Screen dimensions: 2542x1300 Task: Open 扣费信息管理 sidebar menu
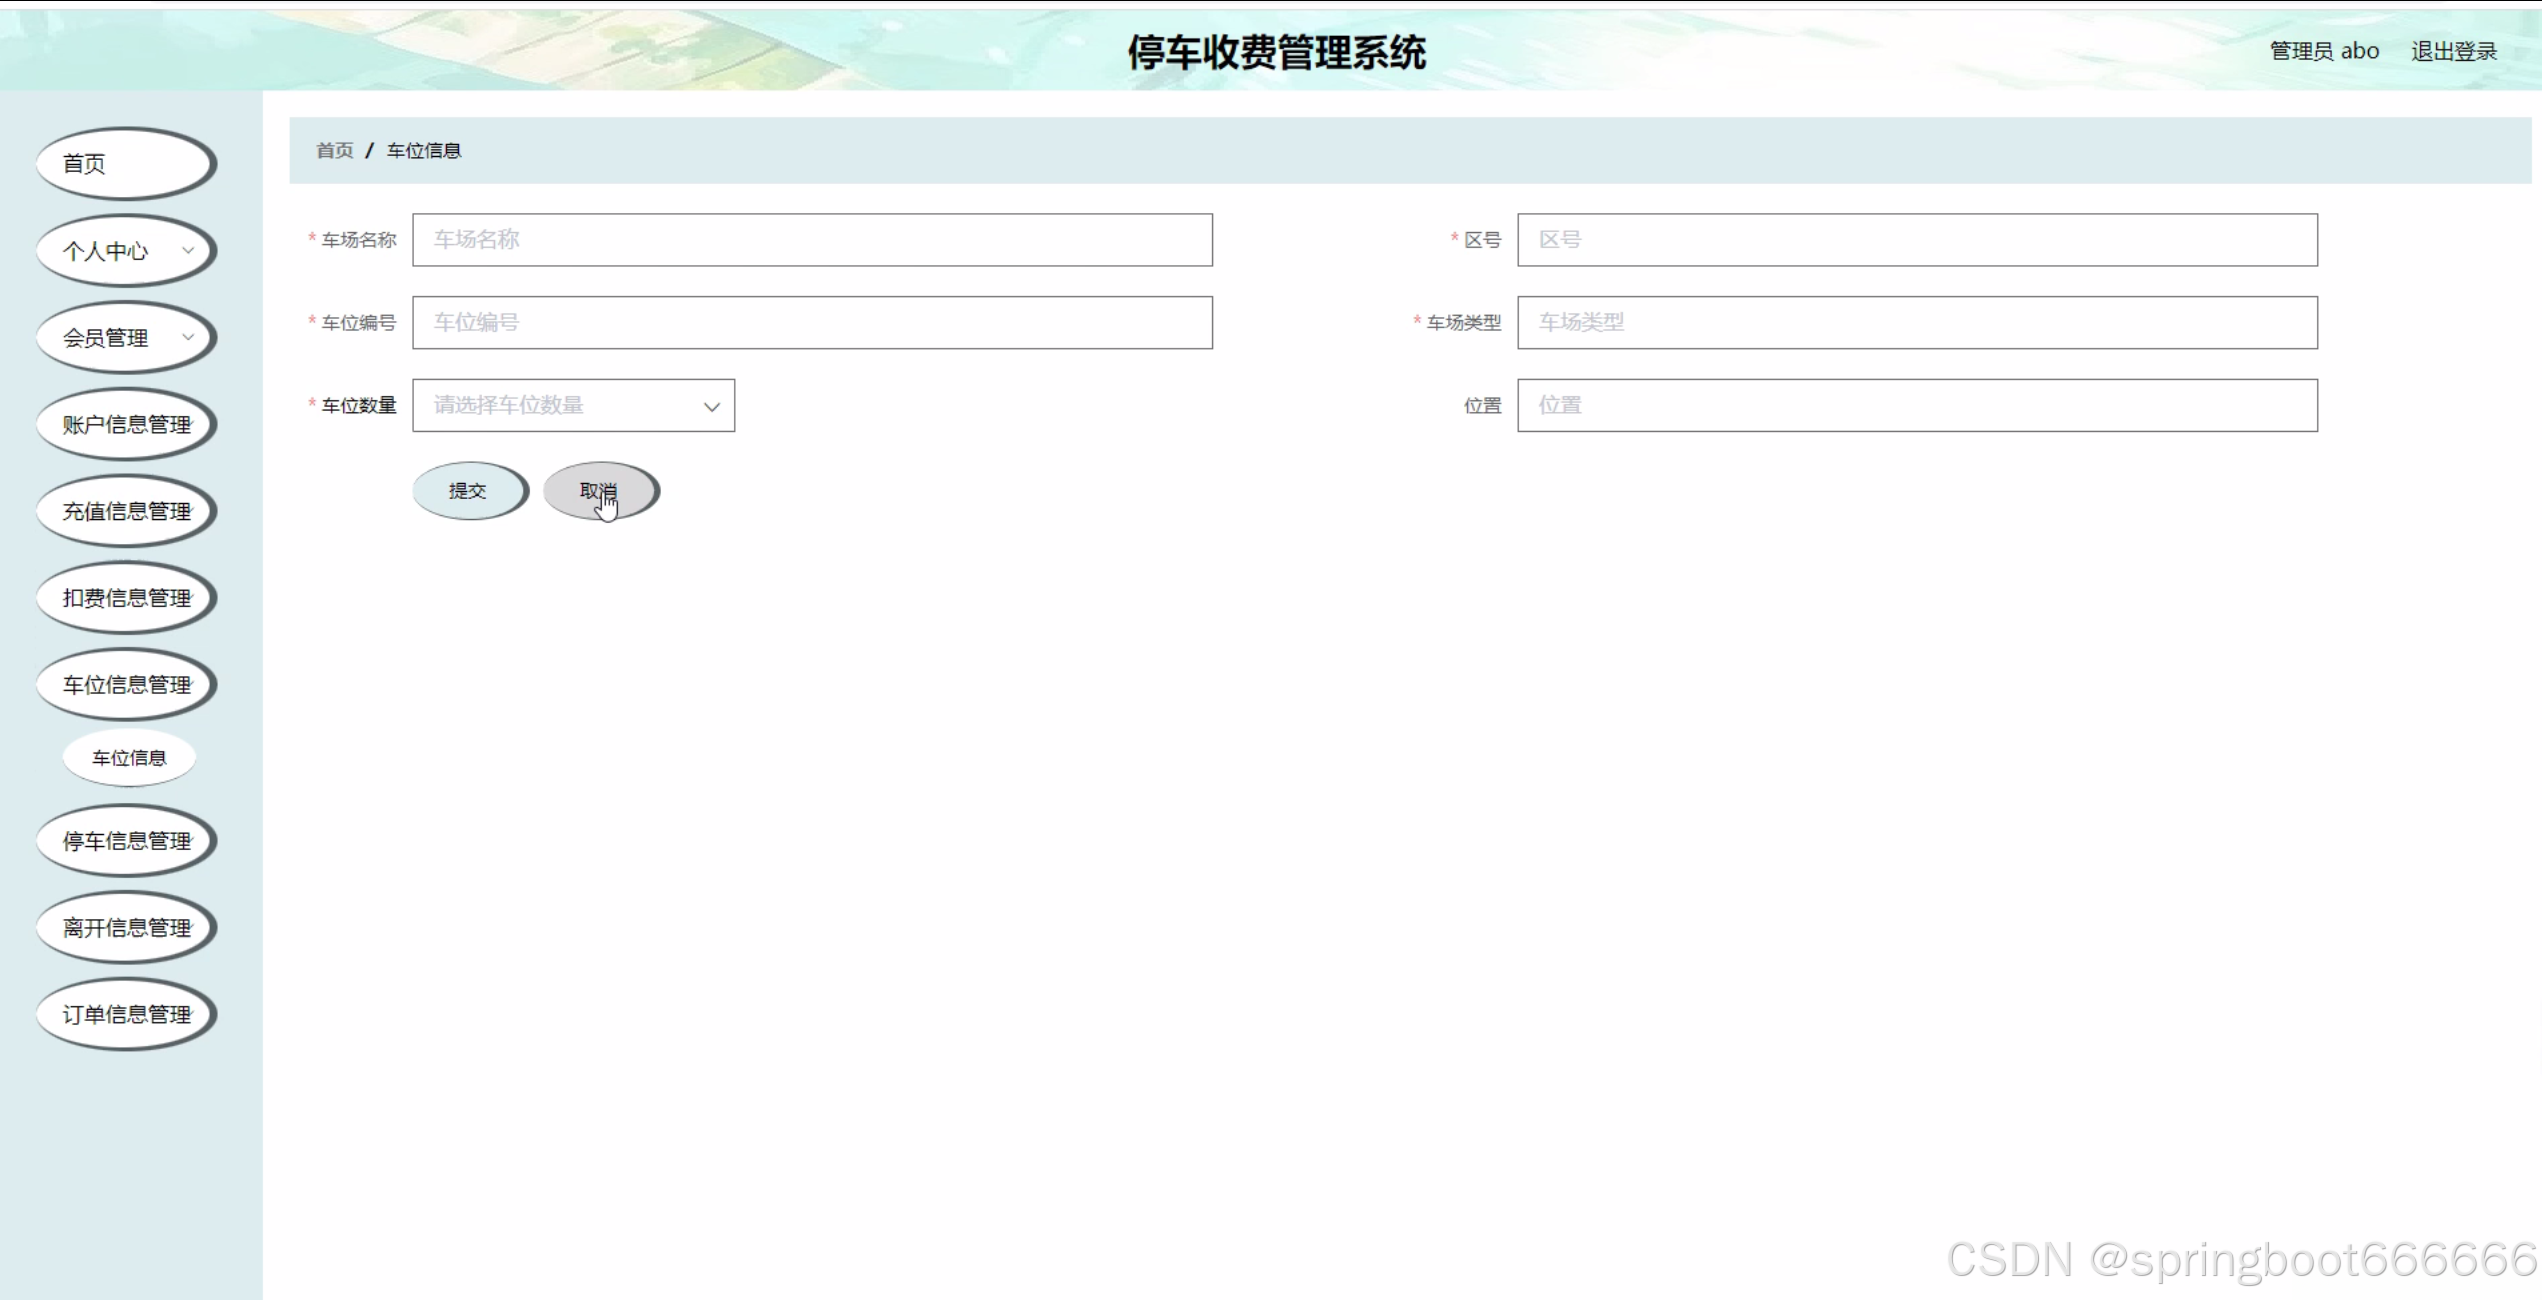[x=125, y=598]
